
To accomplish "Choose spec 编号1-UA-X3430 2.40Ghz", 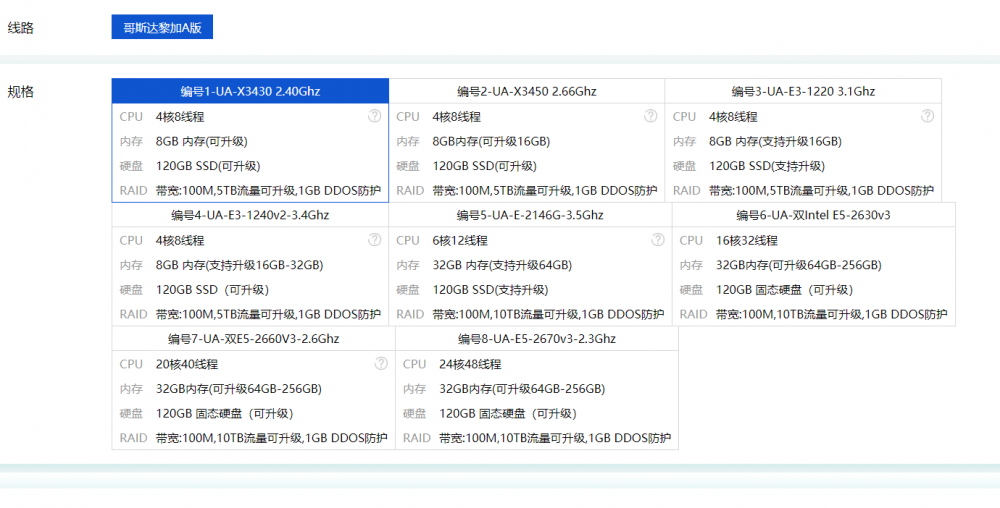I will pos(250,91).
